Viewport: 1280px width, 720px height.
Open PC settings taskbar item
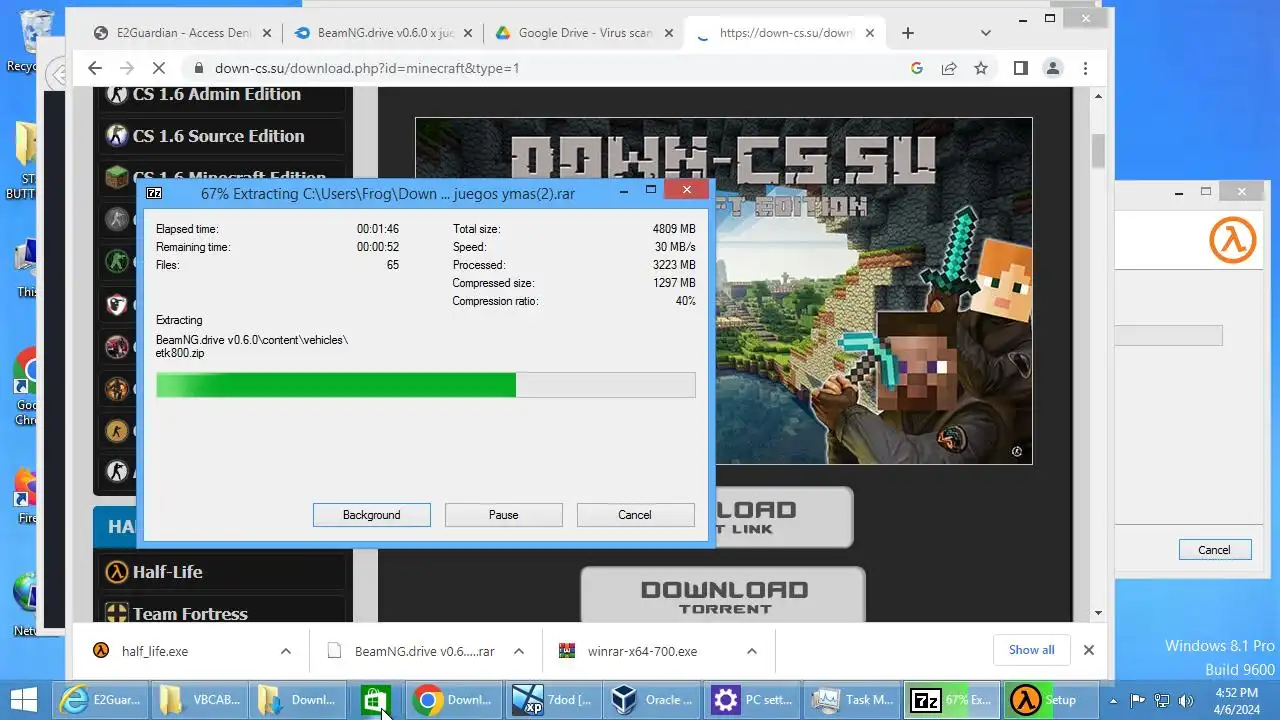[752, 700]
